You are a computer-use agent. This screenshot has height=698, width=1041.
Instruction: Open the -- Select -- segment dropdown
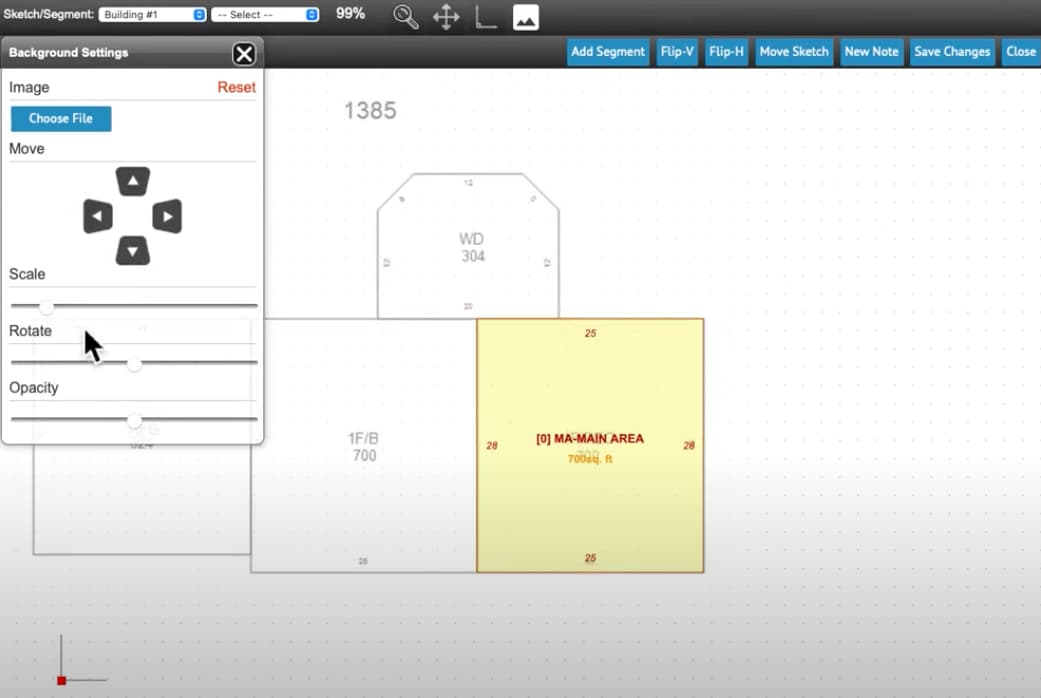(x=265, y=15)
